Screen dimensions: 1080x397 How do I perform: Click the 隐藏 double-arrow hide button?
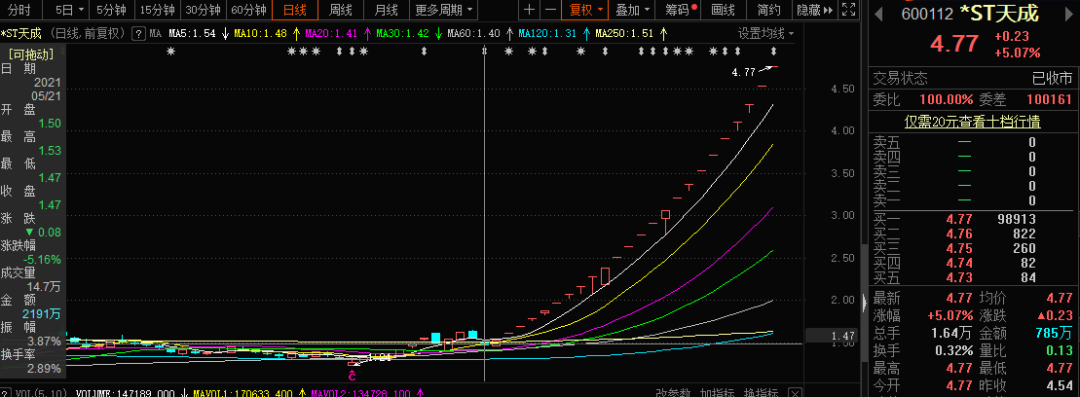tap(815, 10)
